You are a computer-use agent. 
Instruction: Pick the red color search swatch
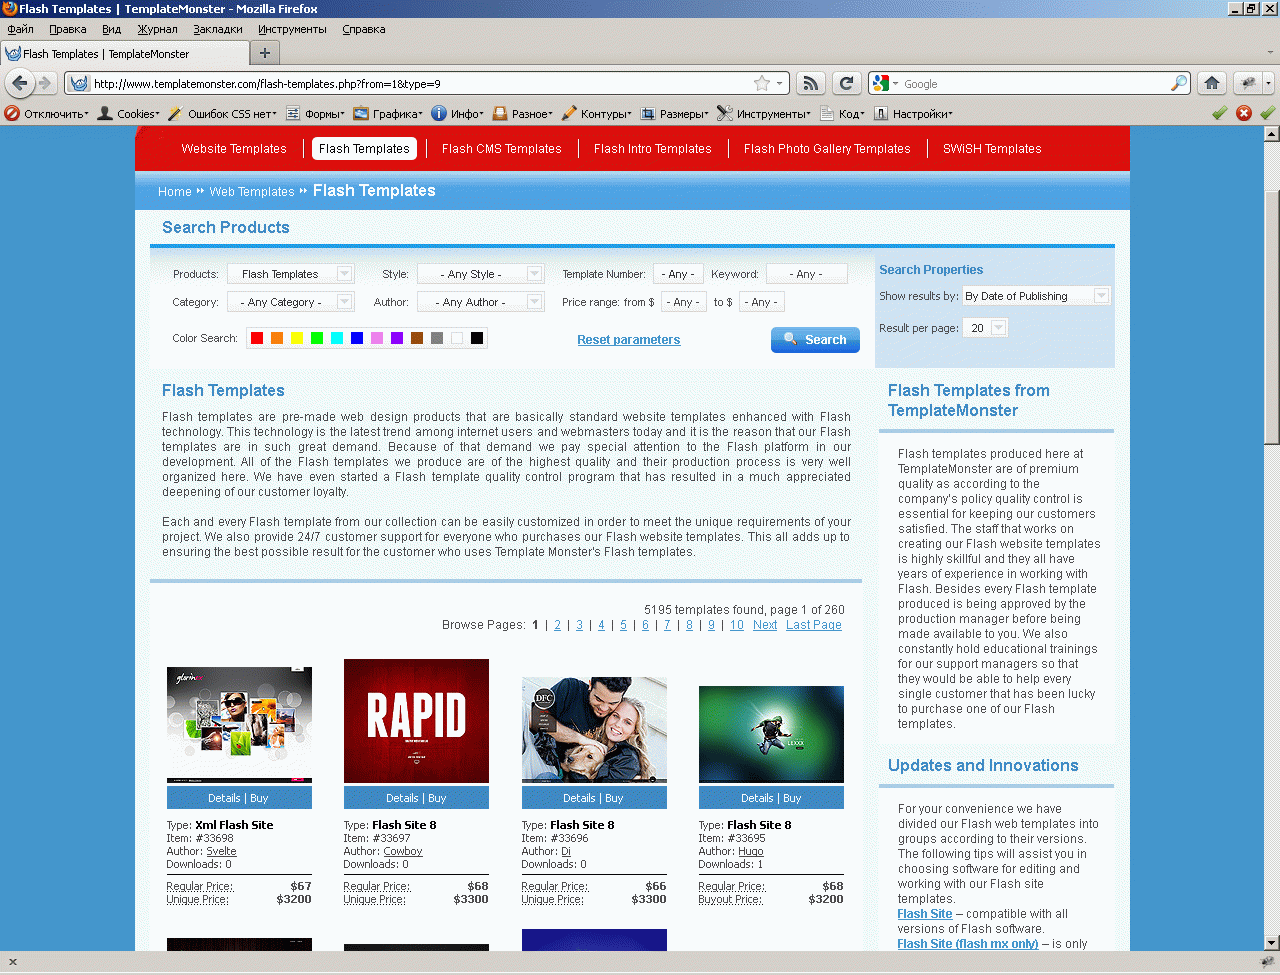coord(257,338)
